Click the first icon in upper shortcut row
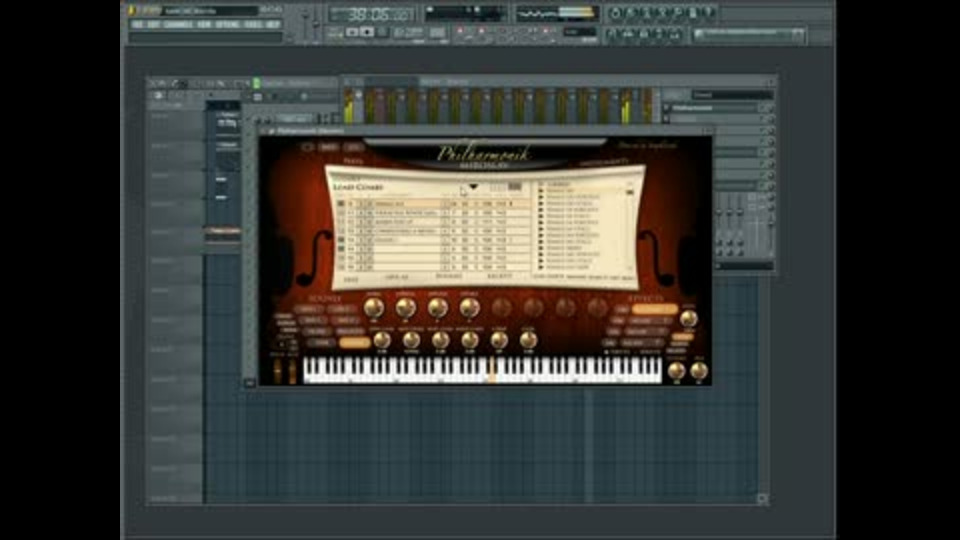Viewport: 960px width, 540px height. coord(615,13)
